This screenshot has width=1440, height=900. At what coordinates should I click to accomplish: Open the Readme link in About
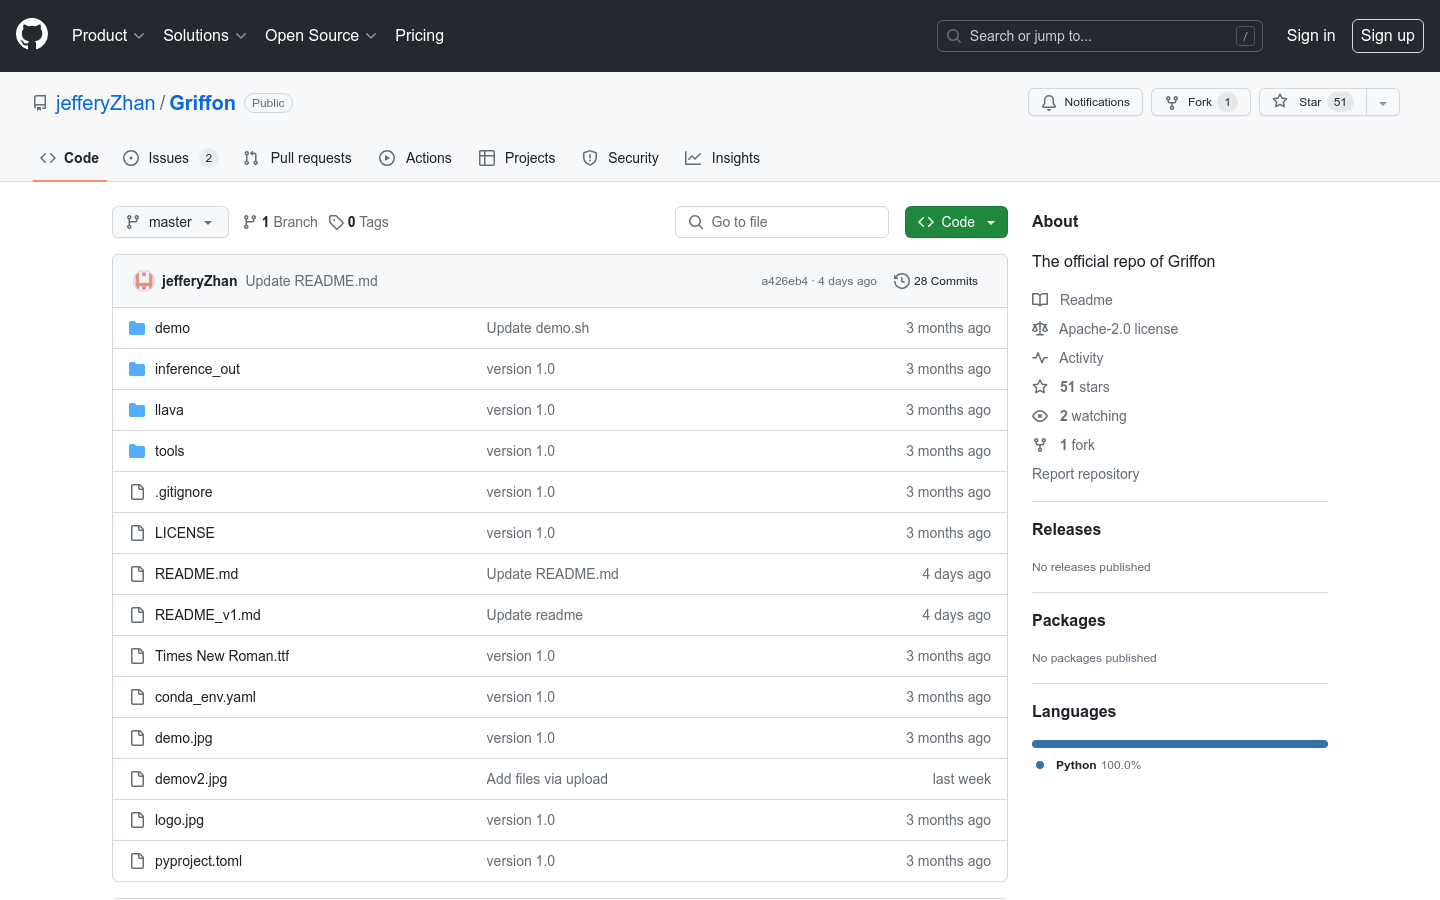point(1072,300)
